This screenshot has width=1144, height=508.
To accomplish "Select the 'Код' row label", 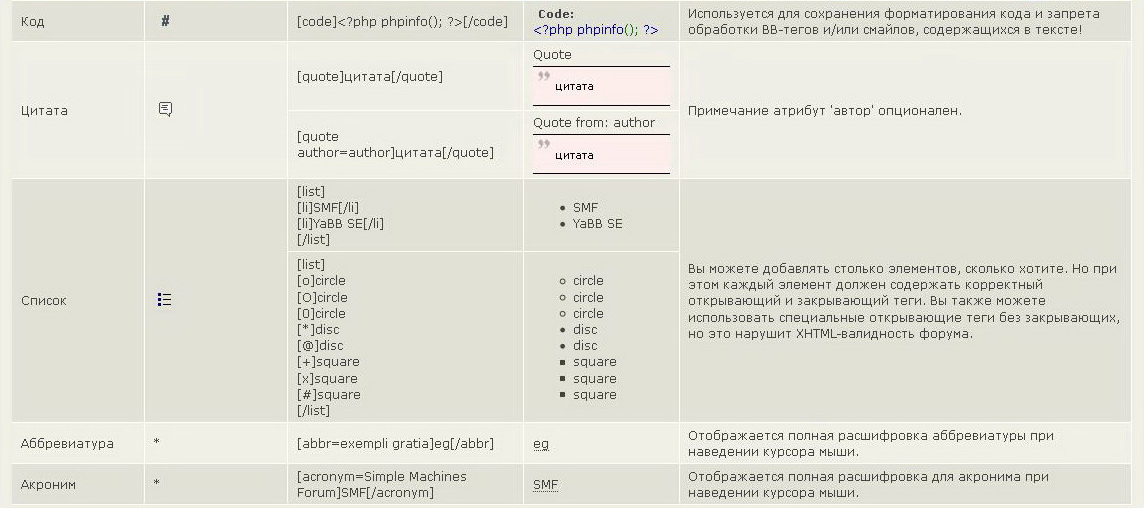I will [x=32, y=21].
